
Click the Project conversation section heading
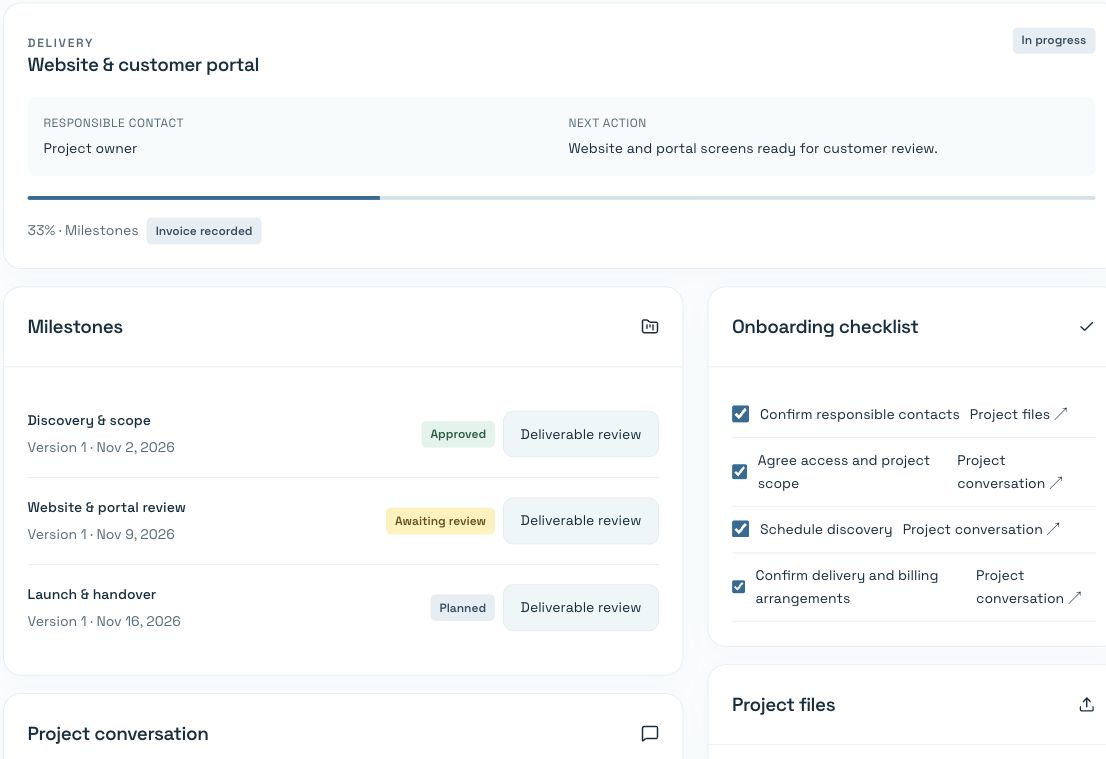coord(118,734)
